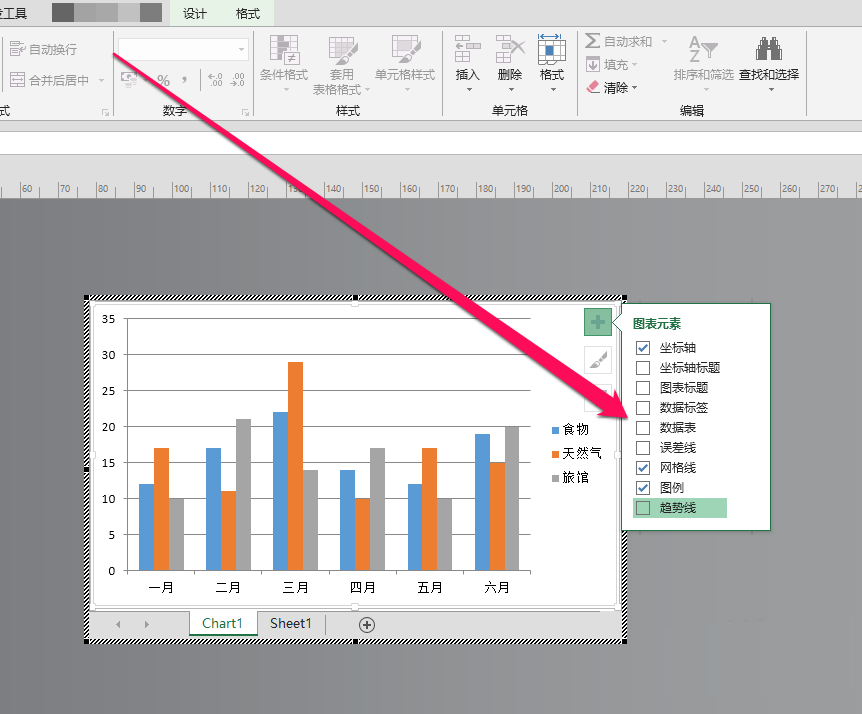
Task: Check the 坐标轴标题 checkbox
Action: click(x=643, y=368)
